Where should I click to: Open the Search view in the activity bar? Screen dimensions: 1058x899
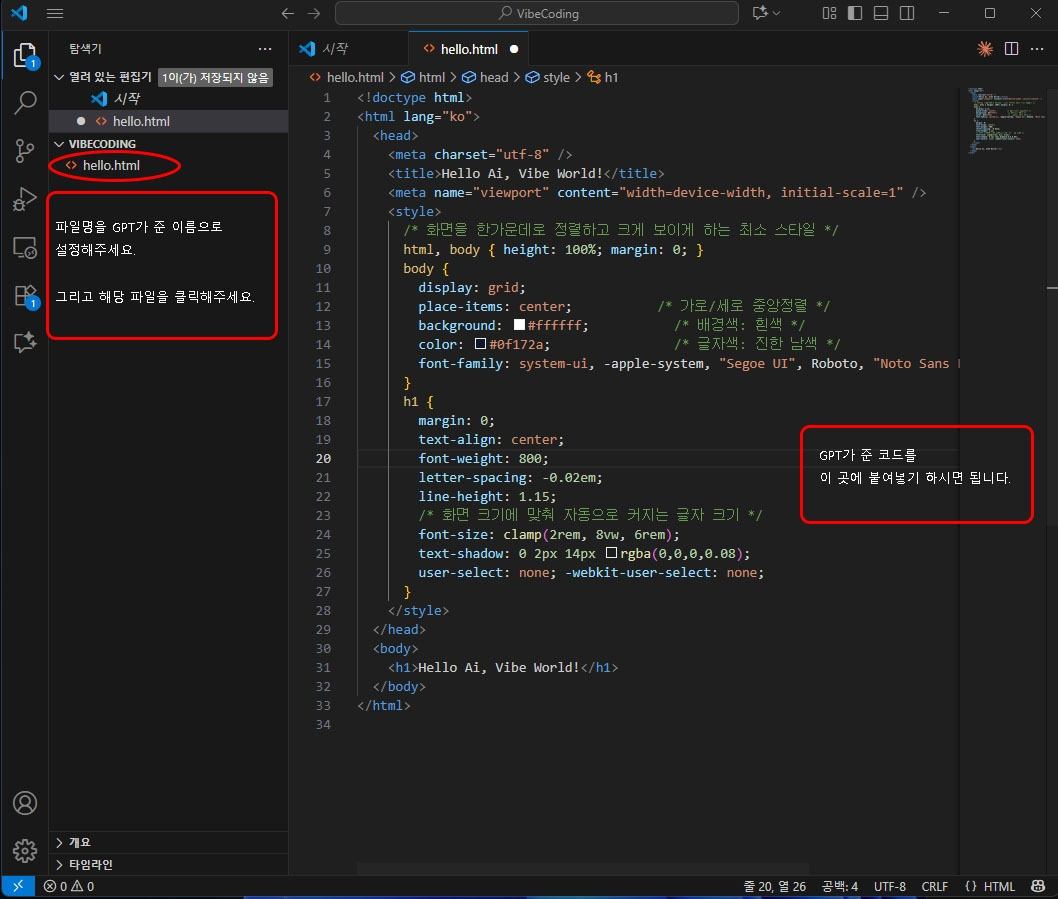pos(25,102)
